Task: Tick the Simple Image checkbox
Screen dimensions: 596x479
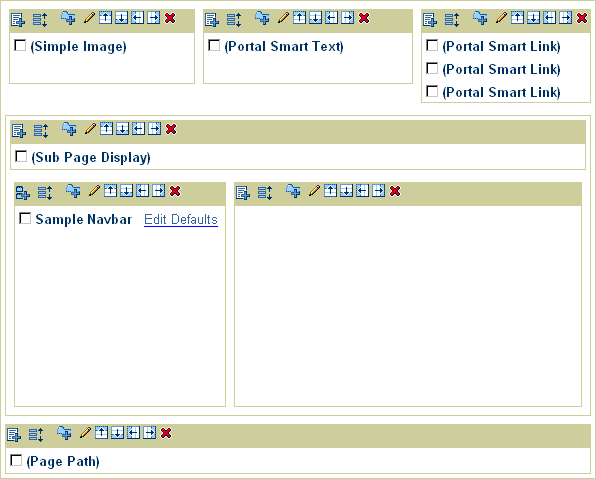Action: (x=20, y=45)
